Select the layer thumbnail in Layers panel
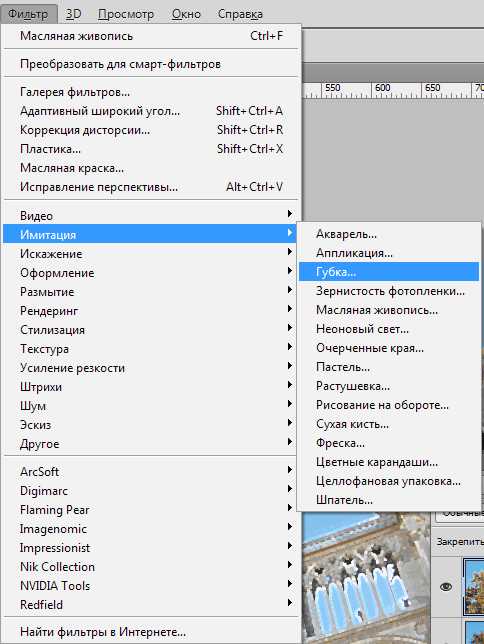Image resolution: width=484 pixels, height=644 pixels. tap(474, 587)
